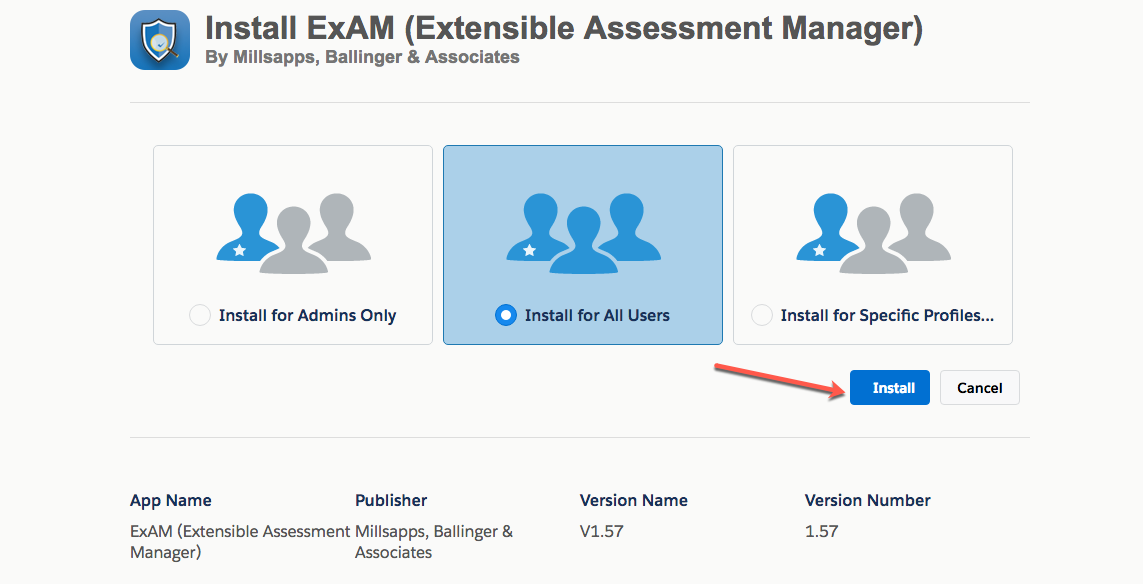Image resolution: width=1143 pixels, height=584 pixels.
Task: Click the V1.57 version name value
Action: point(601,532)
